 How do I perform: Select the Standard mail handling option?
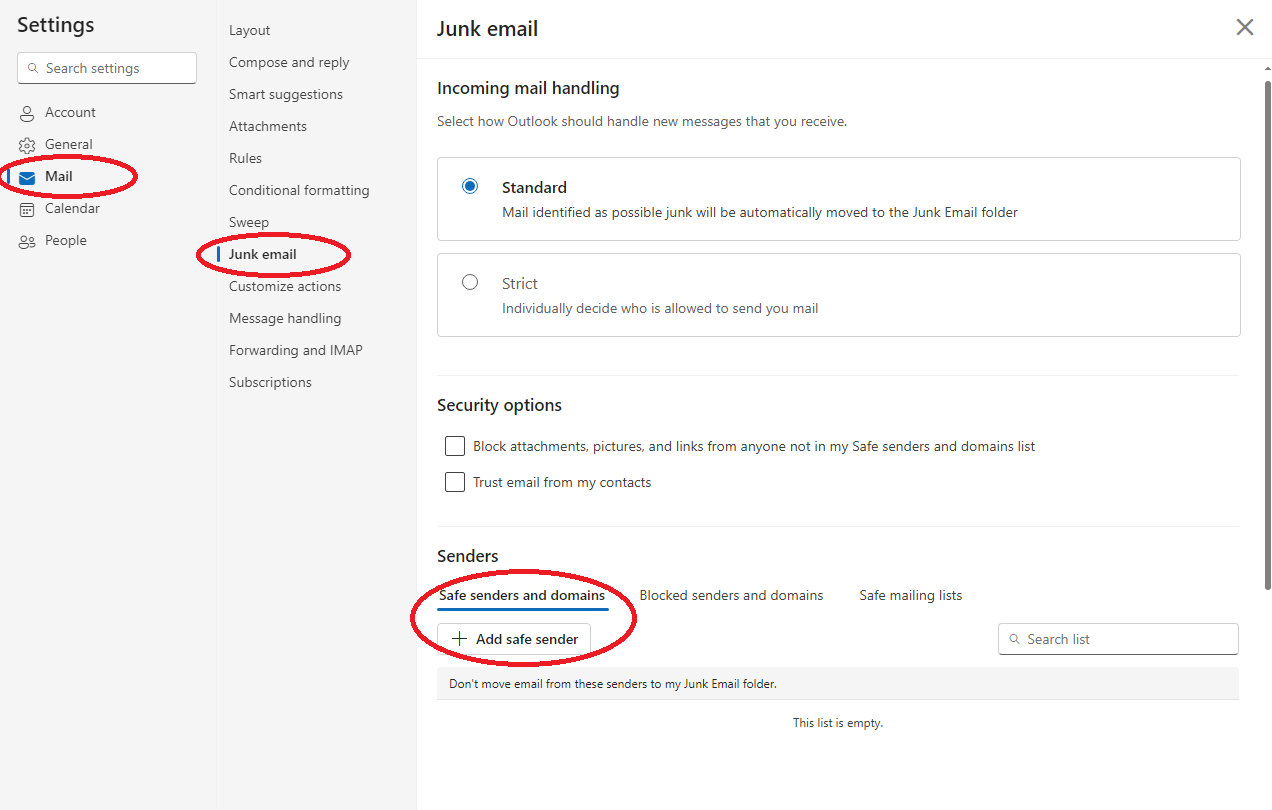(470, 186)
